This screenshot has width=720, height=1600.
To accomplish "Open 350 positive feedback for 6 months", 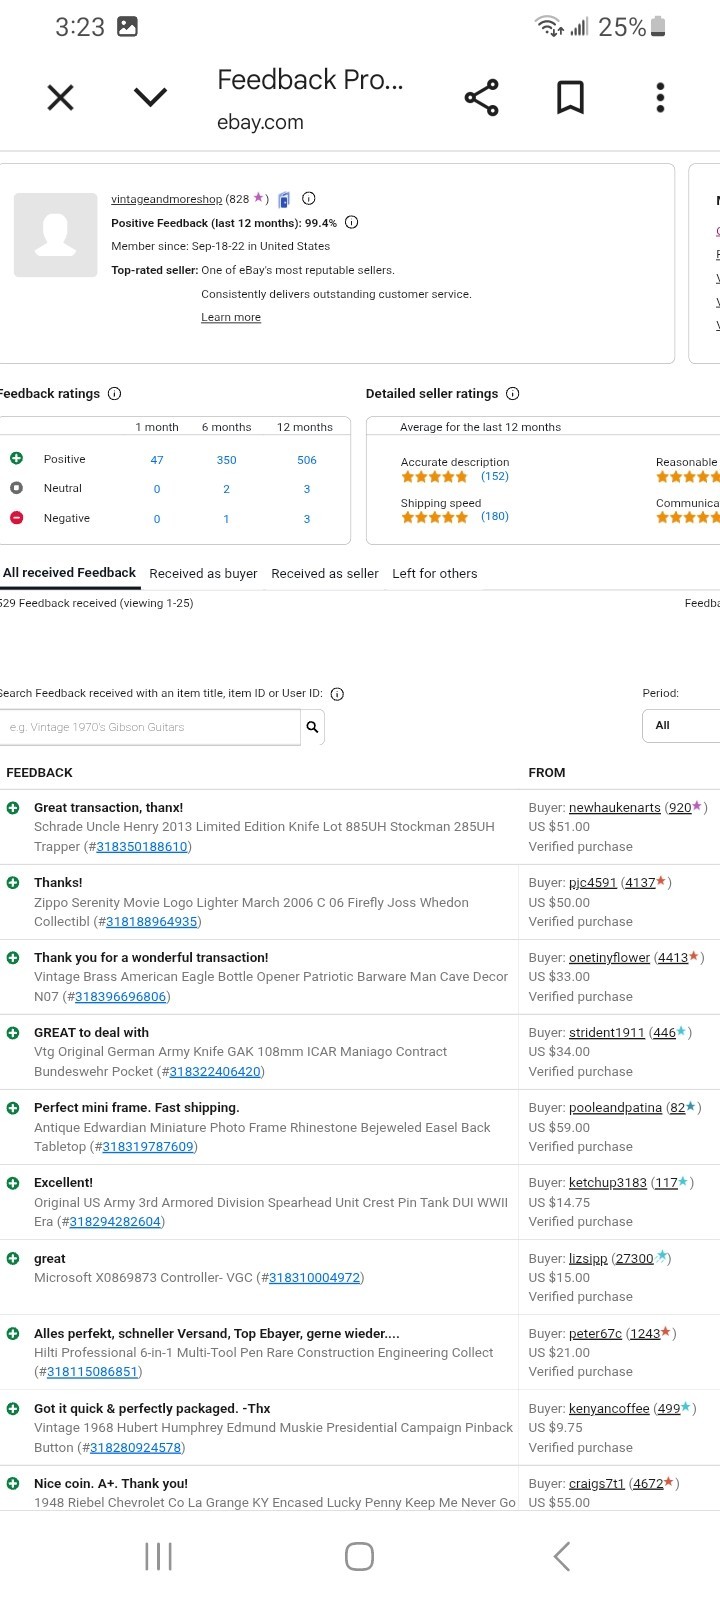I will point(227,460).
